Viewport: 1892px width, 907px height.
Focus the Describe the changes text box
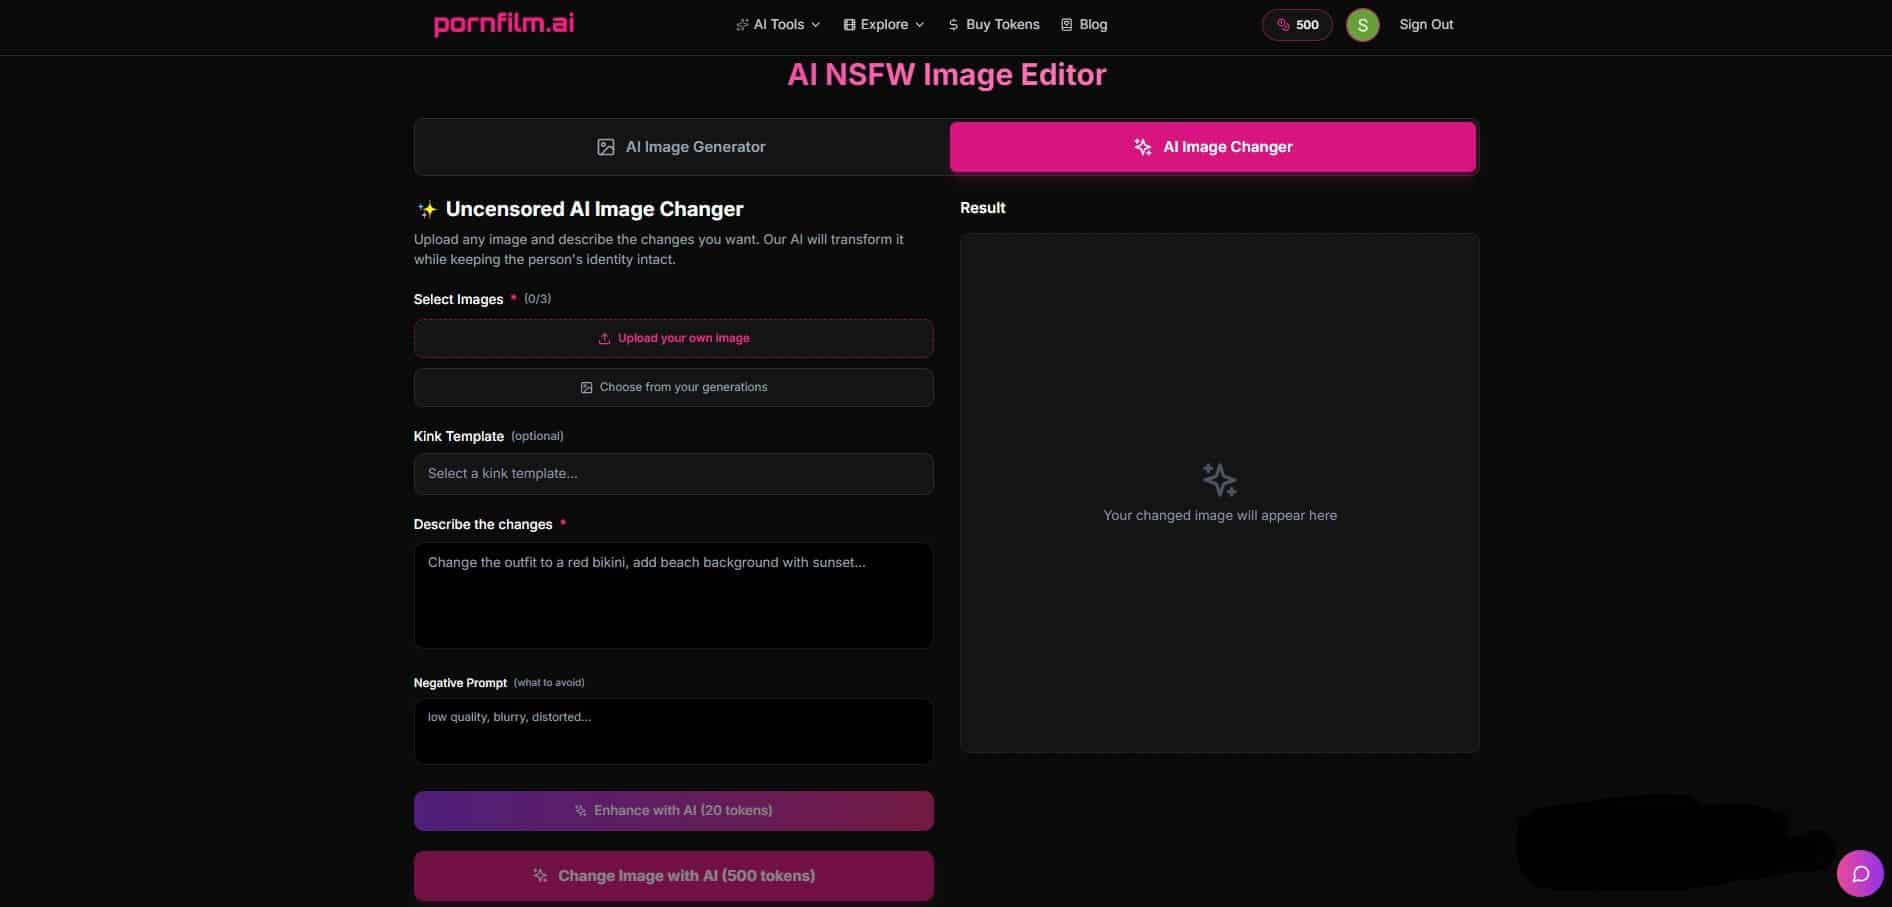pyautogui.click(x=674, y=595)
